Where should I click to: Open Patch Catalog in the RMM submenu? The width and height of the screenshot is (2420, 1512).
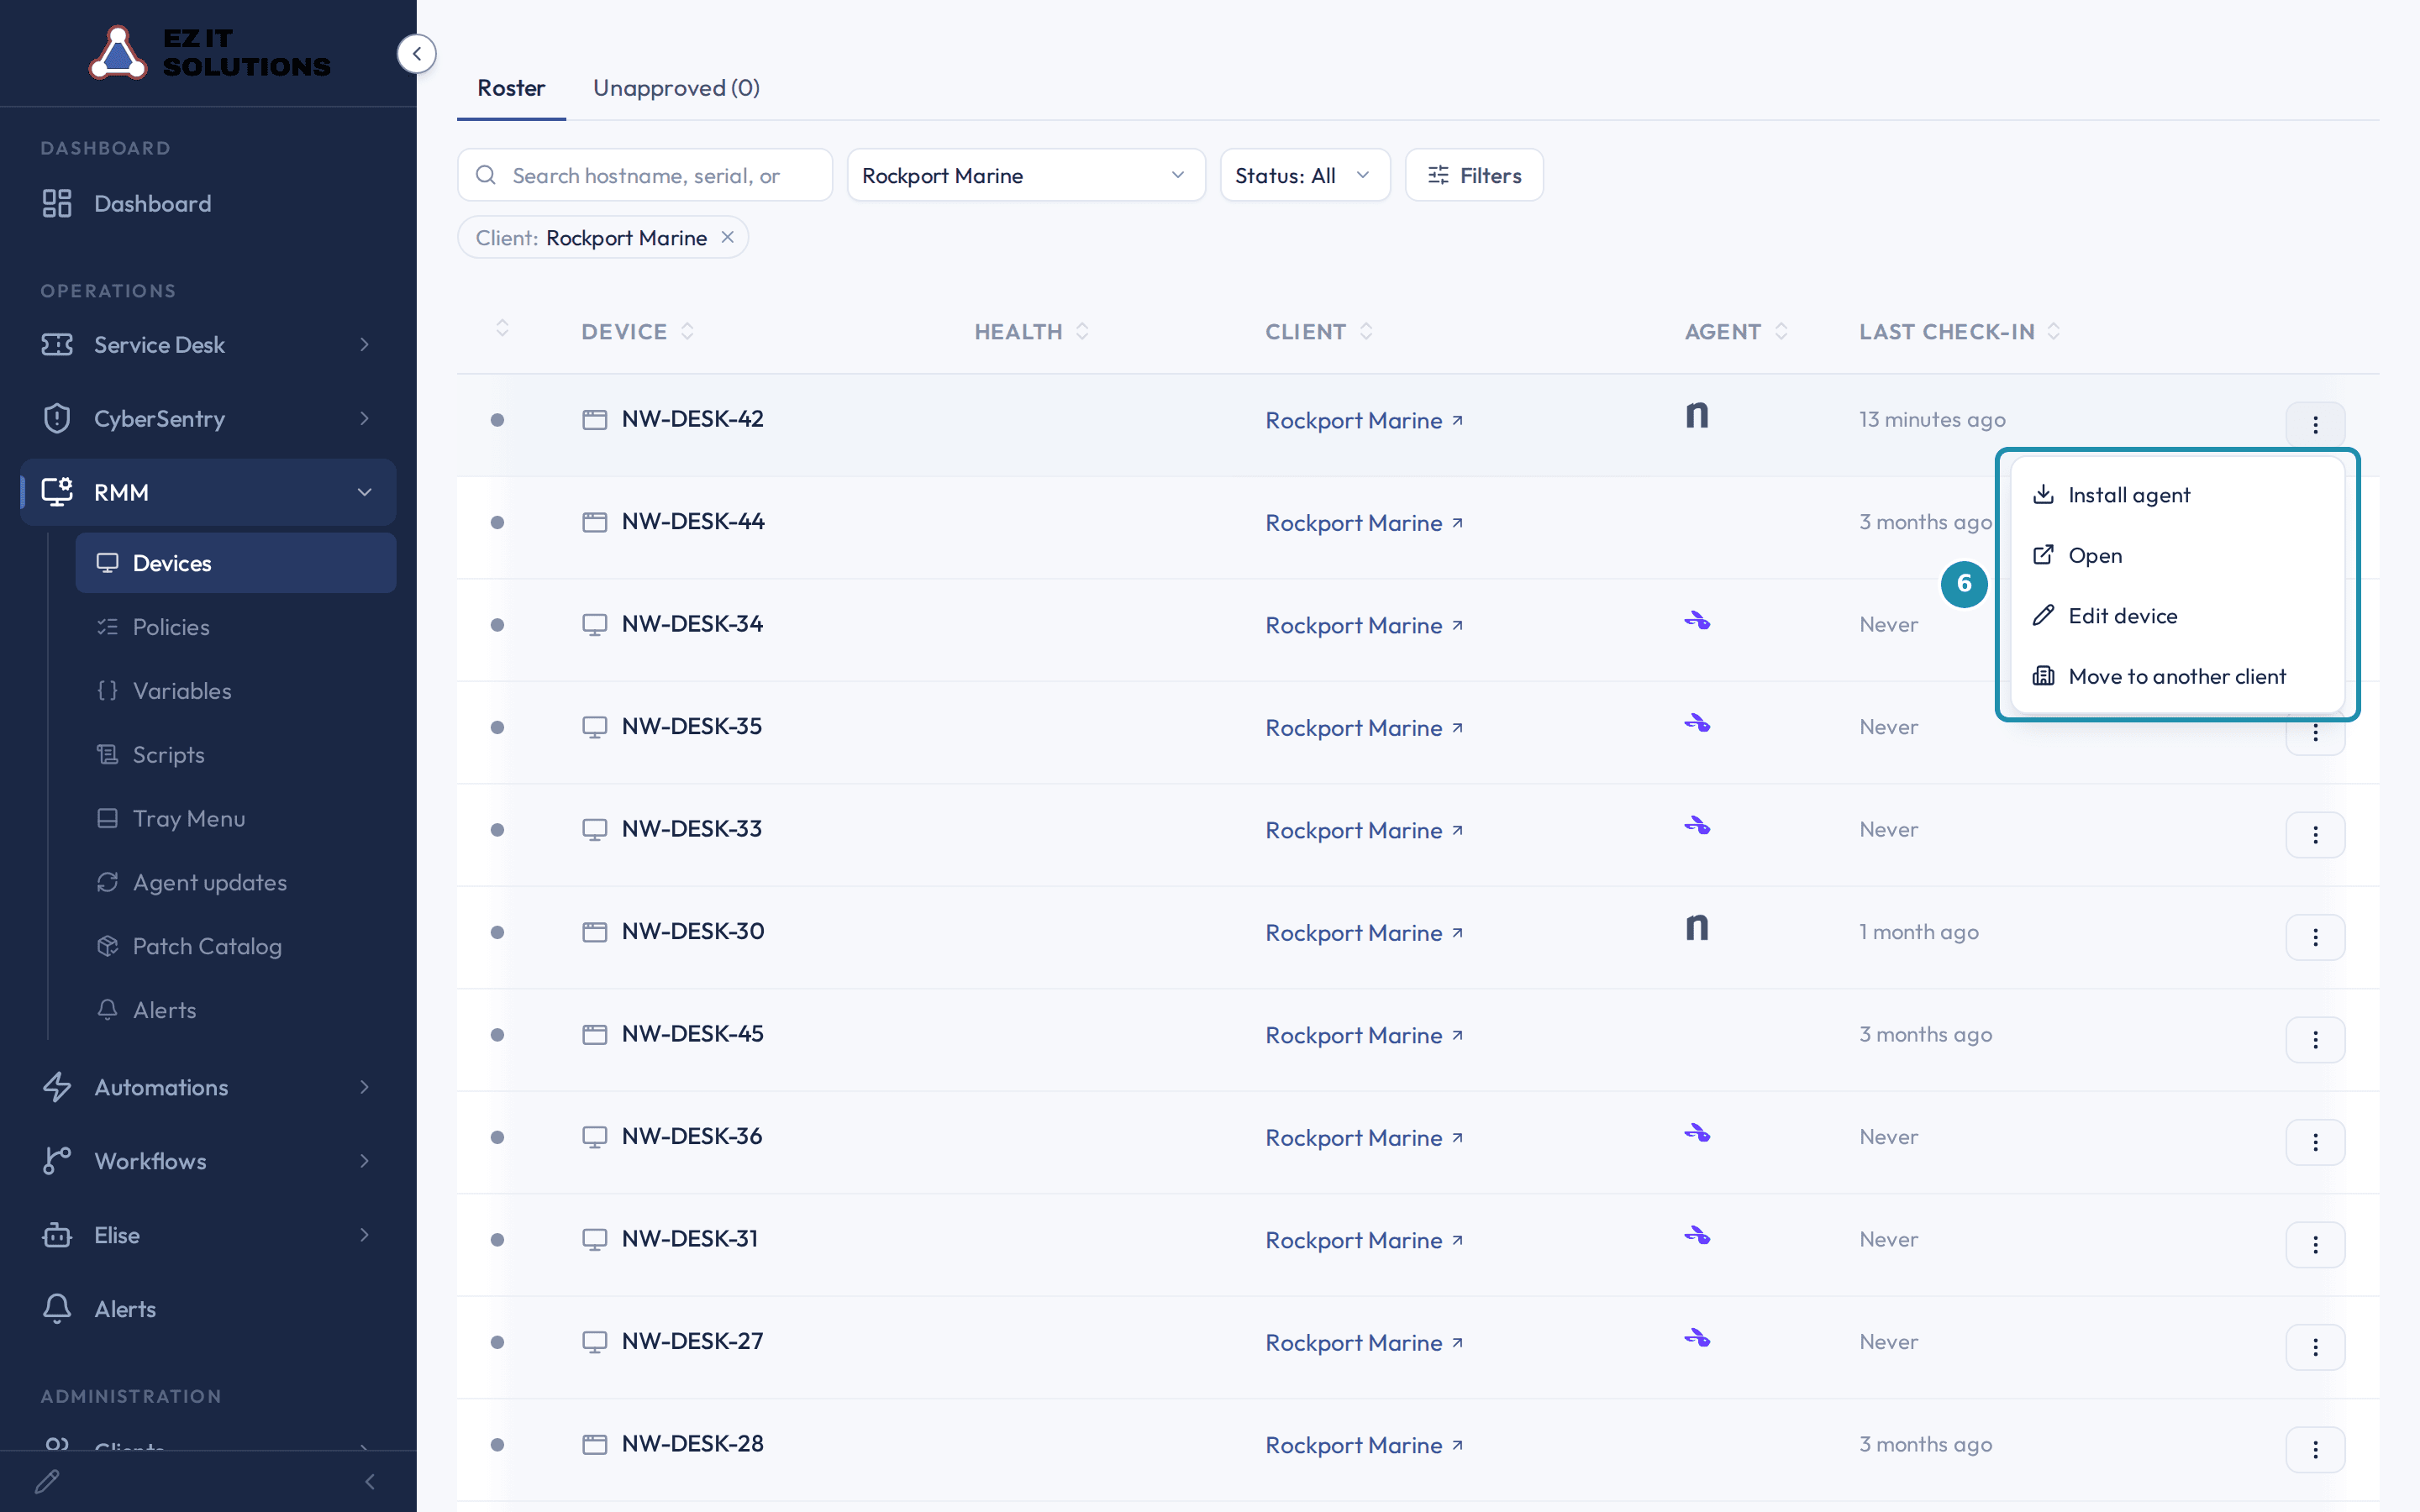[x=207, y=947]
